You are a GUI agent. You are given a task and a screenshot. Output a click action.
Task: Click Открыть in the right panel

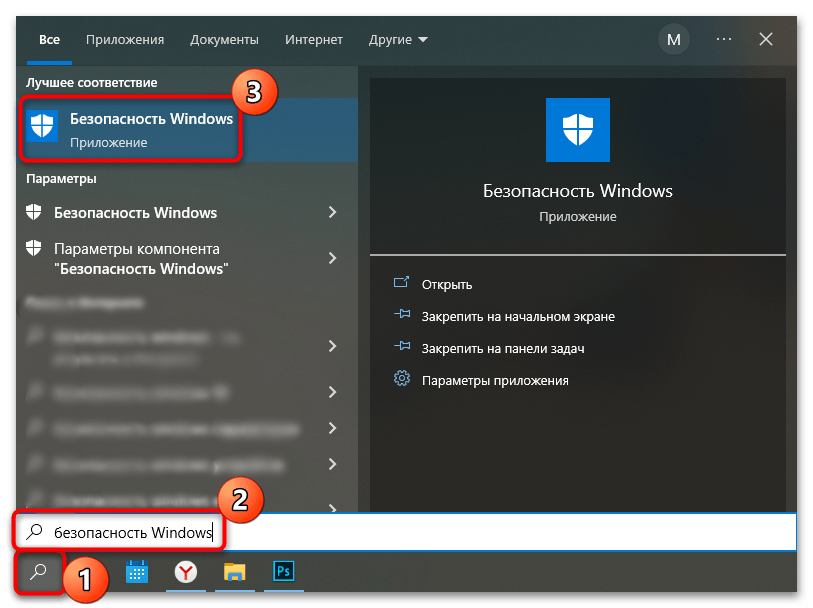[x=446, y=284]
